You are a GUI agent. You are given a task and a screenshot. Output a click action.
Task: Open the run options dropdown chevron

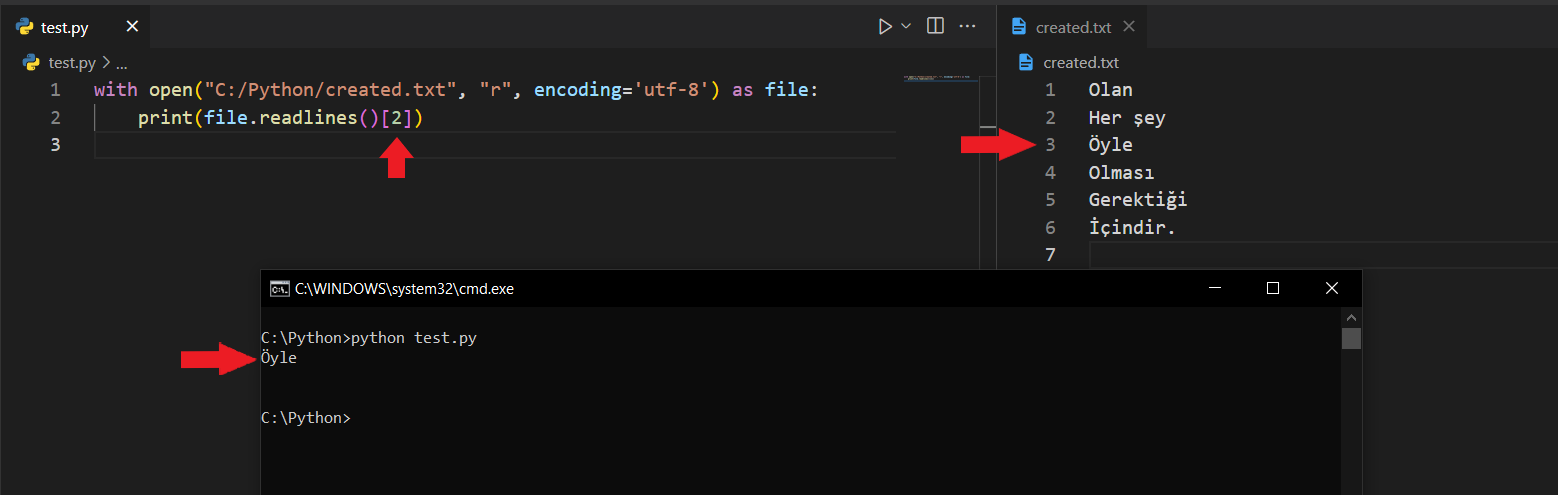click(x=907, y=27)
